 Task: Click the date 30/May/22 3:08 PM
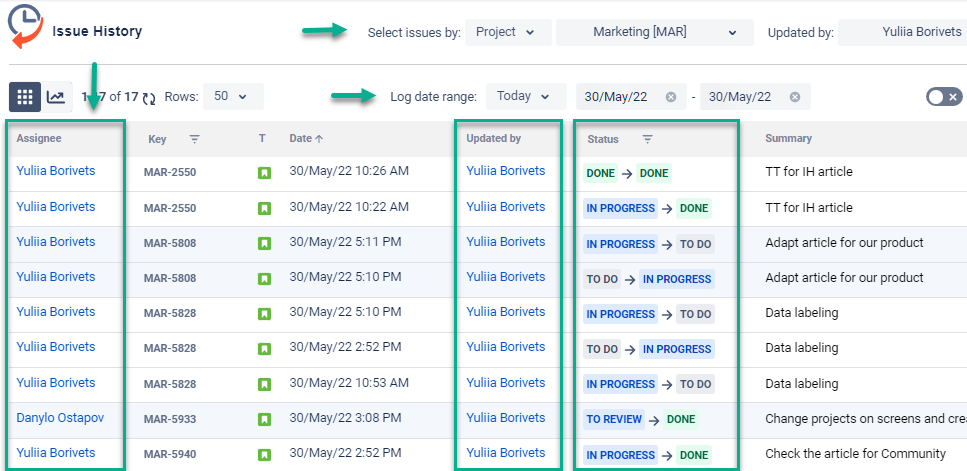345,418
